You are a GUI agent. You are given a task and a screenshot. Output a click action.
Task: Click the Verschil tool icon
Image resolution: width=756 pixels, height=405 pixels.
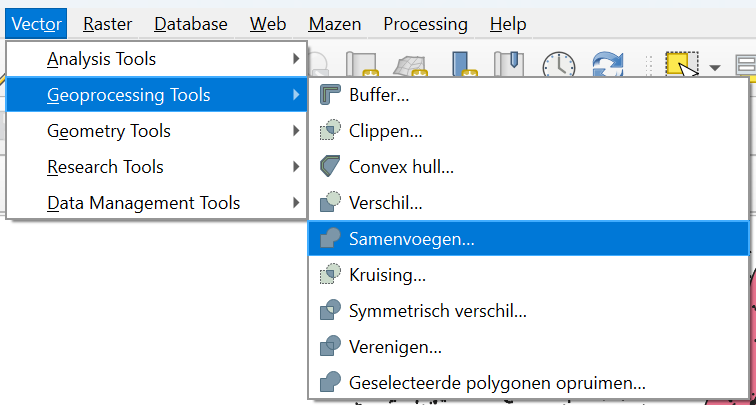[x=330, y=203]
